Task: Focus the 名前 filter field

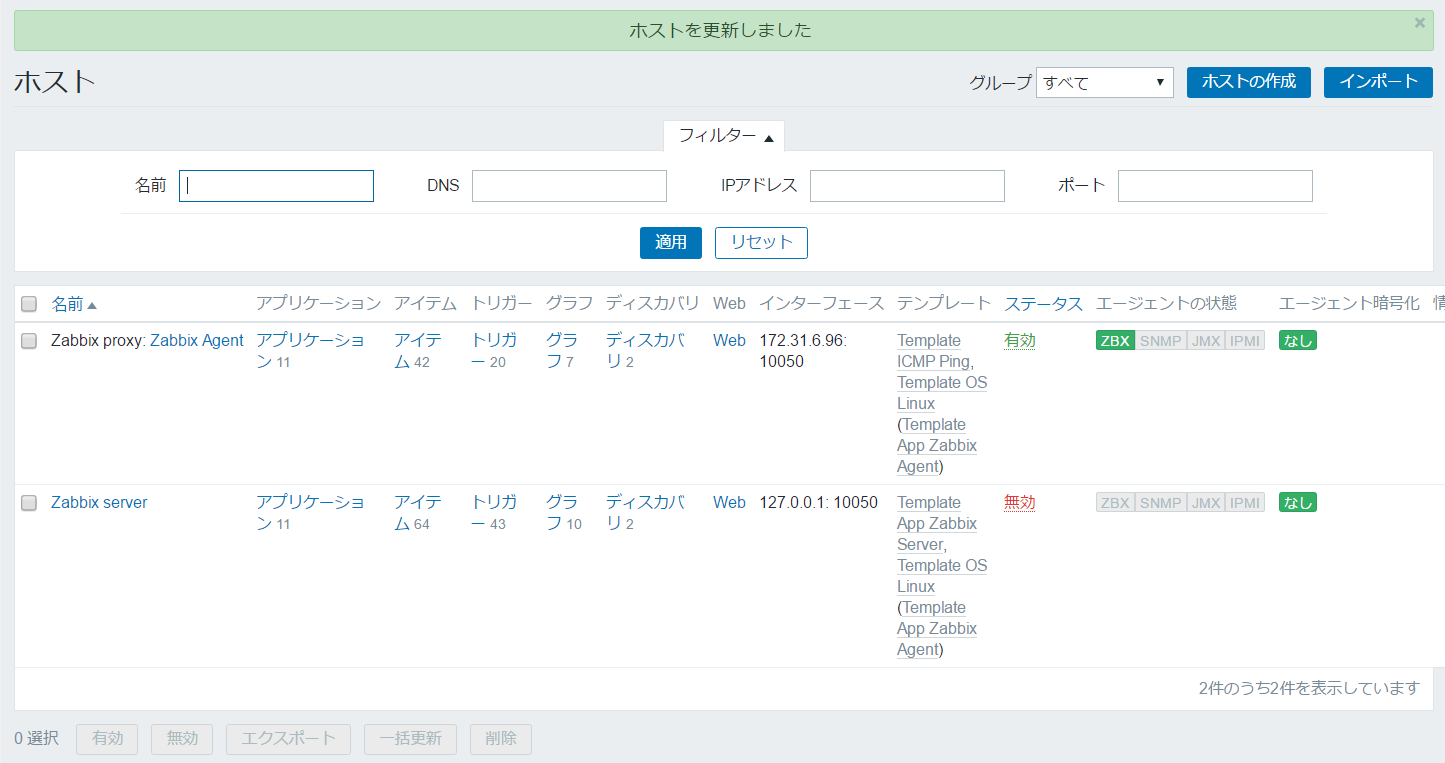Action: (276, 186)
